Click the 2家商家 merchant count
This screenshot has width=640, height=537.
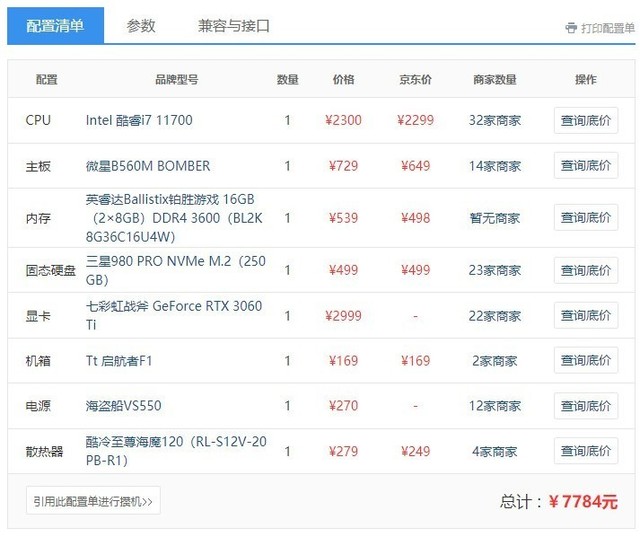[495, 361]
